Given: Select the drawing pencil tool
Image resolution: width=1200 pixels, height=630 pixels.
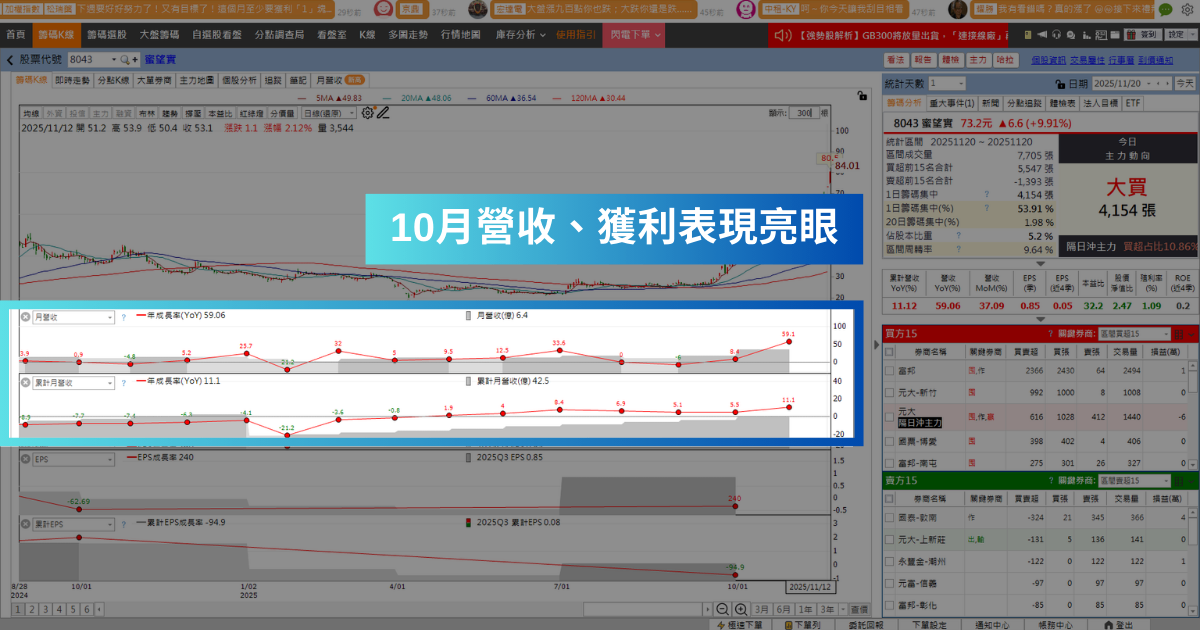Looking at the screenshot, I should pyautogui.click(x=382, y=112).
